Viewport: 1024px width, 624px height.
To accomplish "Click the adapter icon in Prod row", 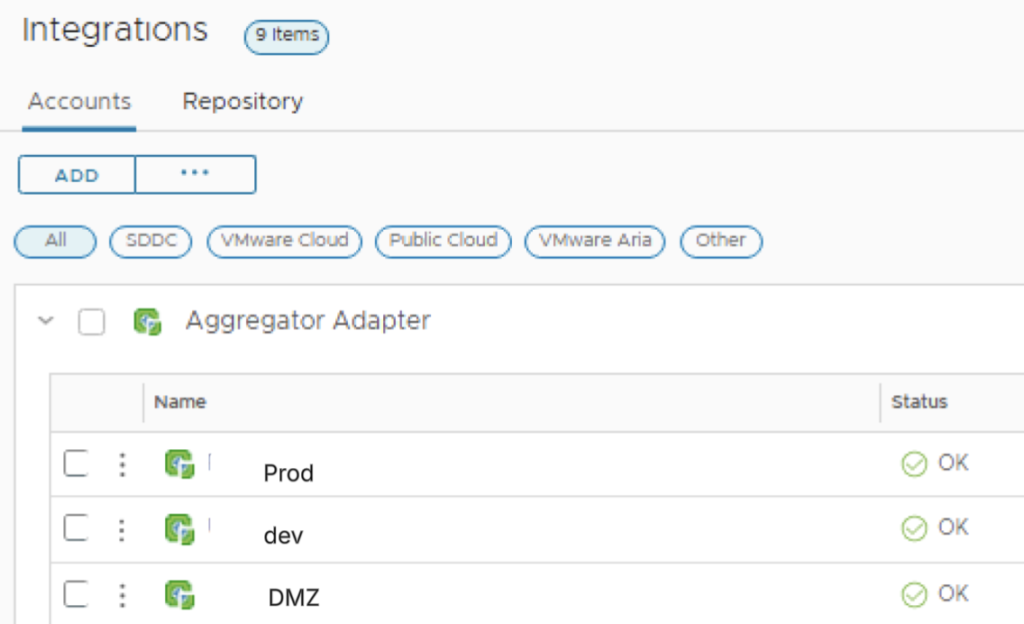I will pos(180,464).
